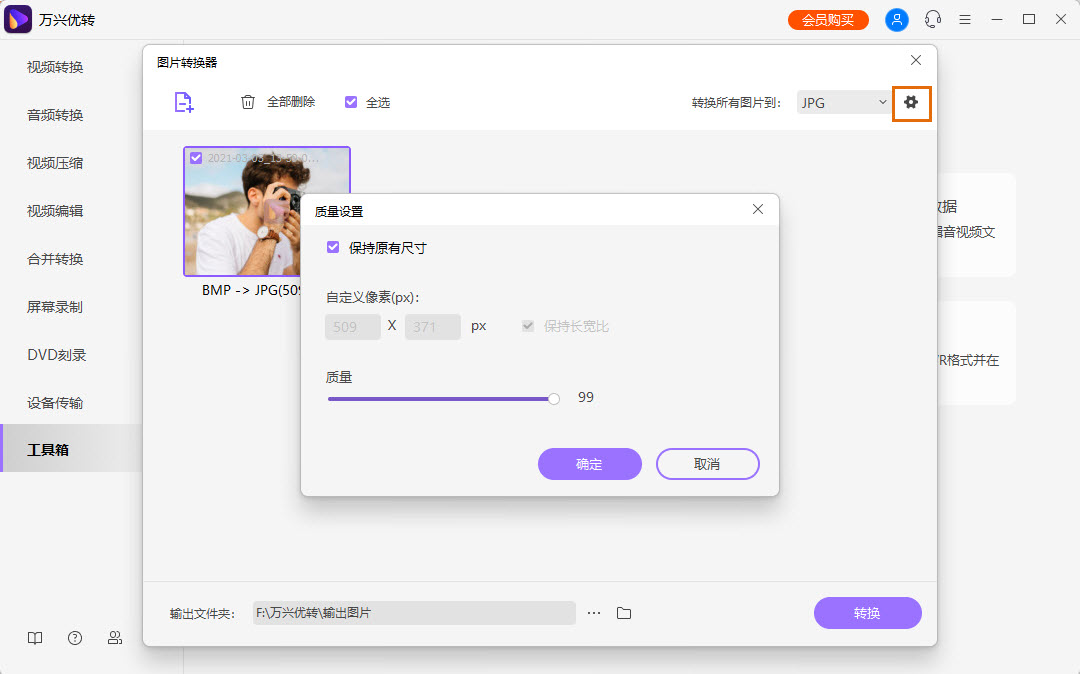The image size is (1080, 674).
Task: Toggle the checkbox on the BMP thumbnail
Action: click(194, 157)
